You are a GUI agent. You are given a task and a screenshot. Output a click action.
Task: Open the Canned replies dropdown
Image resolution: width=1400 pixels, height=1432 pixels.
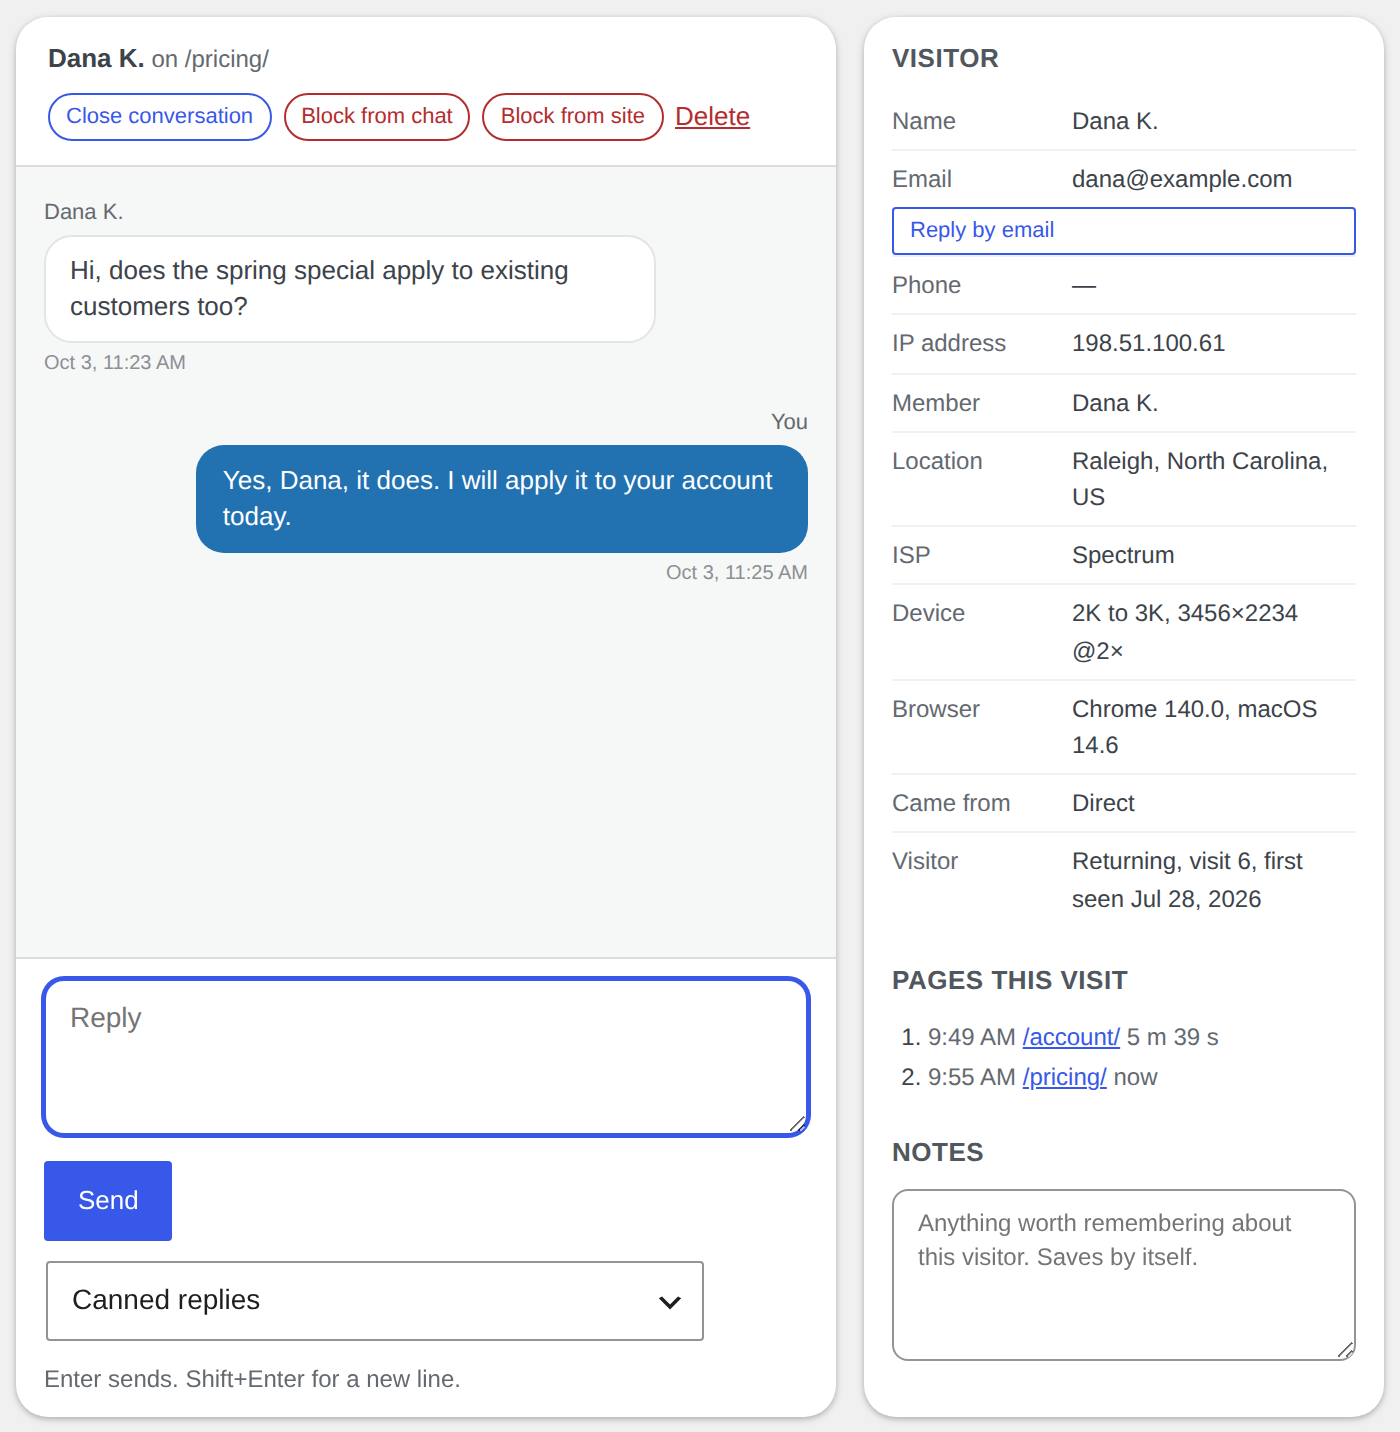tap(375, 1301)
